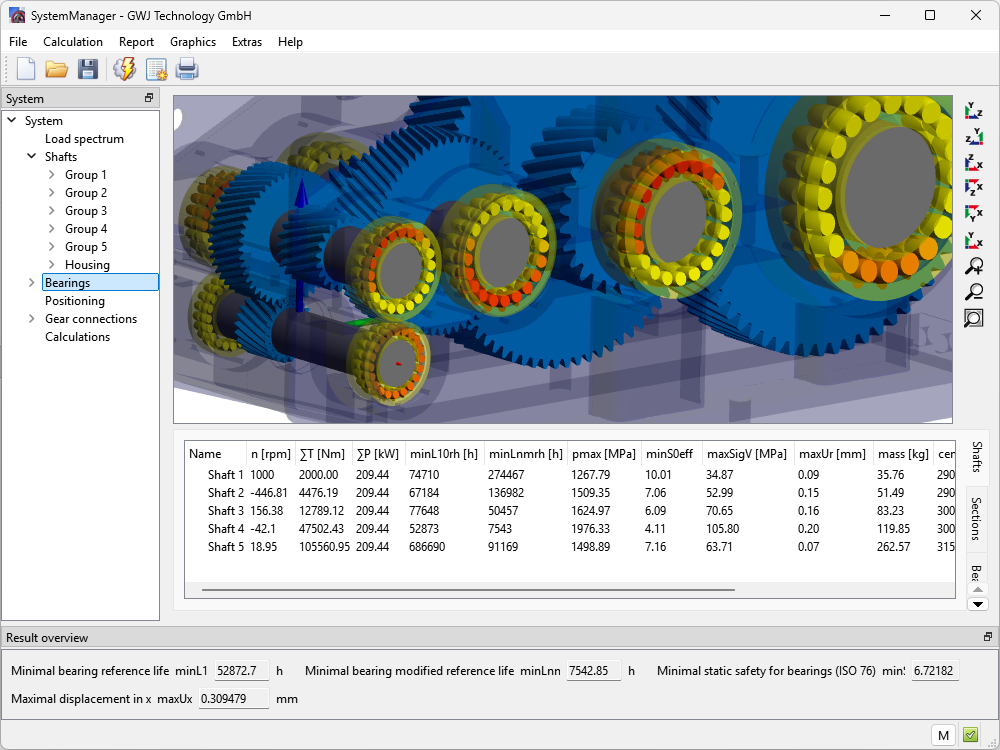The image size is (1000, 750).
Task: Expand the Bearings tree node
Action: pyautogui.click(x=32, y=283)
